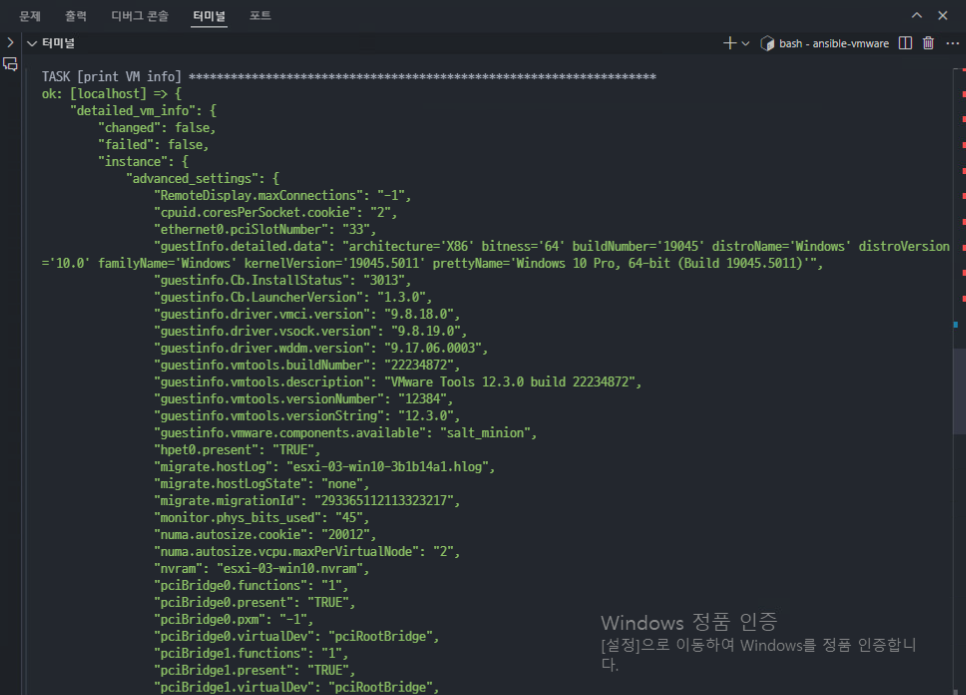Click the pciBridge0.functions line
Image resolution: width=966 pixels, height=695 pixels.
pos(251,585)
